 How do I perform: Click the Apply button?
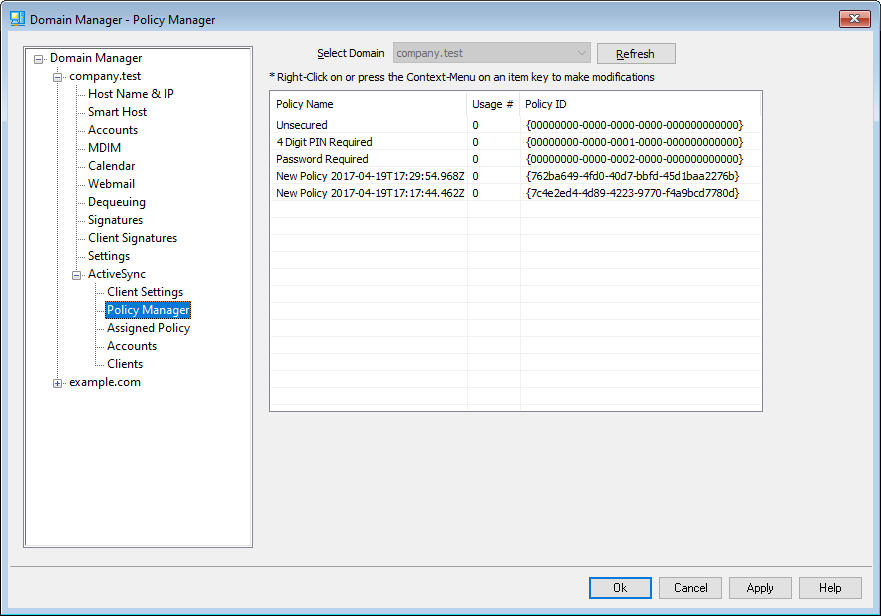760,588
